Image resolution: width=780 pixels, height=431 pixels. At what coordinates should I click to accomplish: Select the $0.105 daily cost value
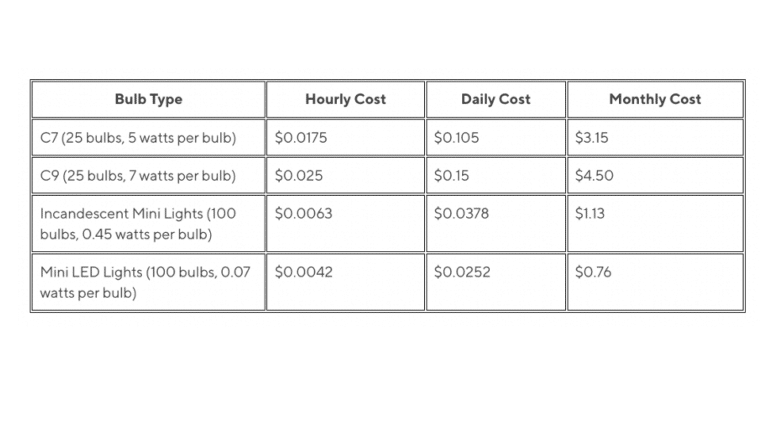pos(457,137)
